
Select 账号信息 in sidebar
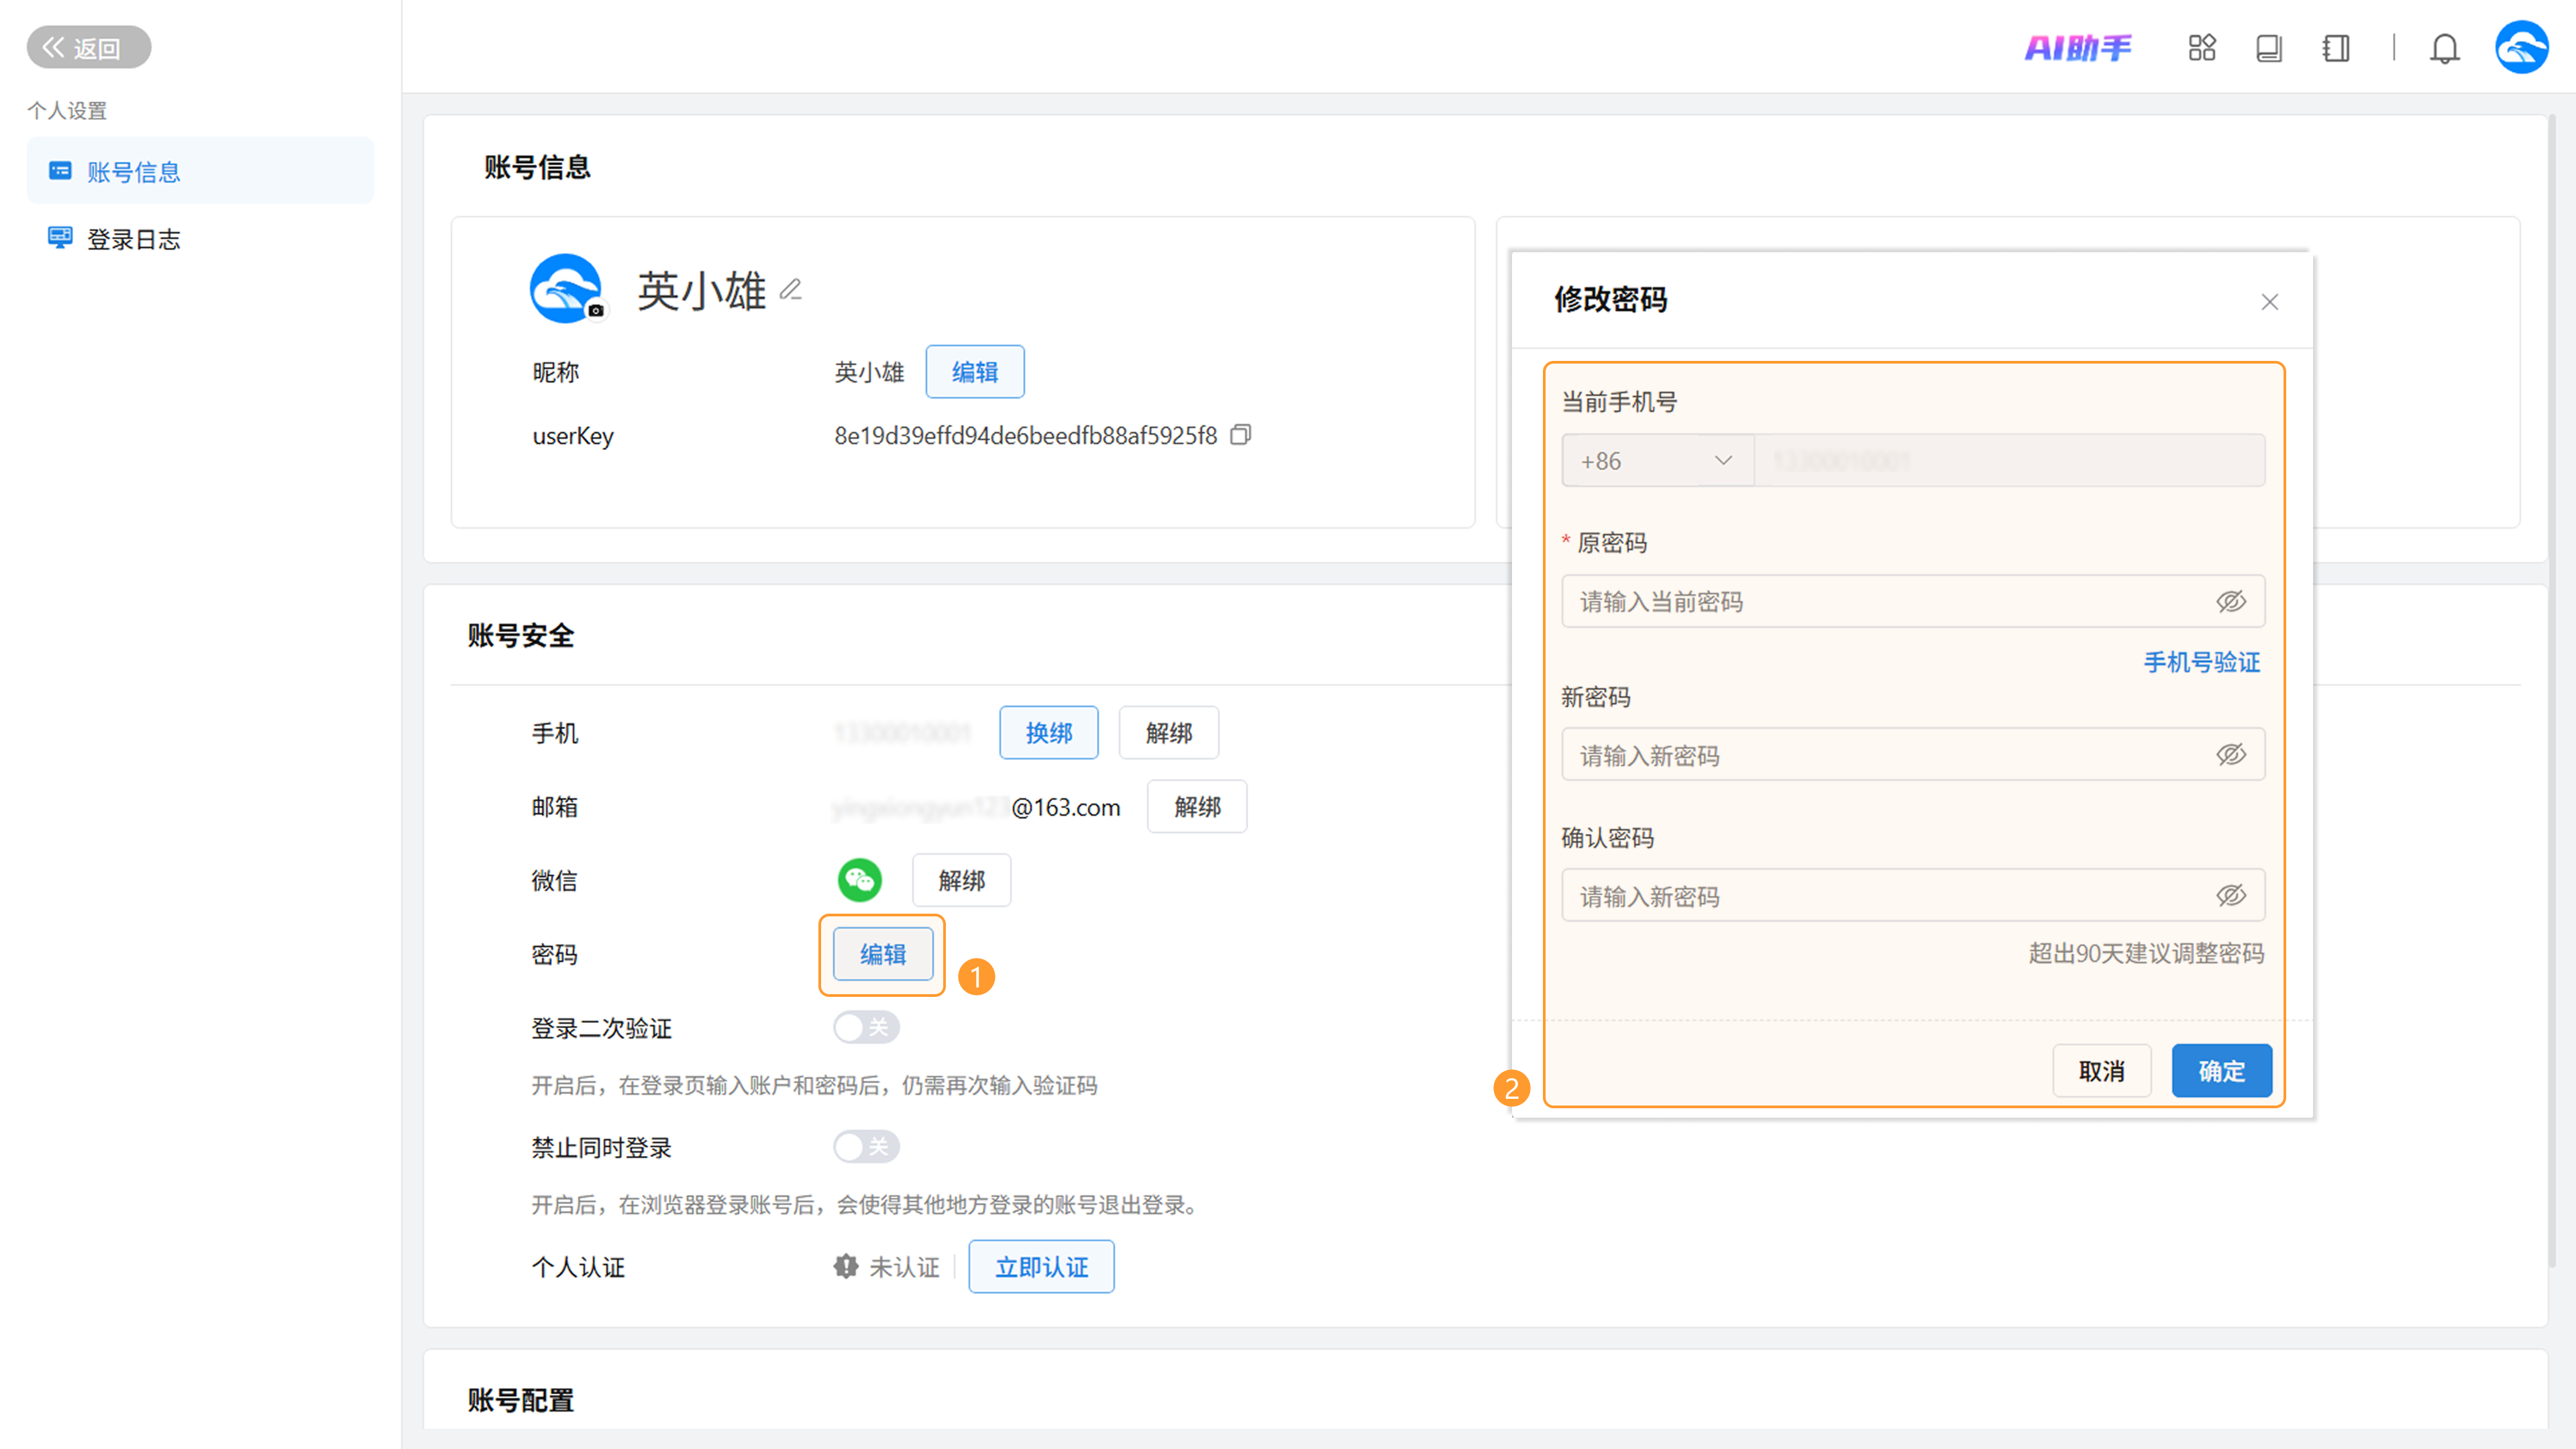(x=133, y=172)
